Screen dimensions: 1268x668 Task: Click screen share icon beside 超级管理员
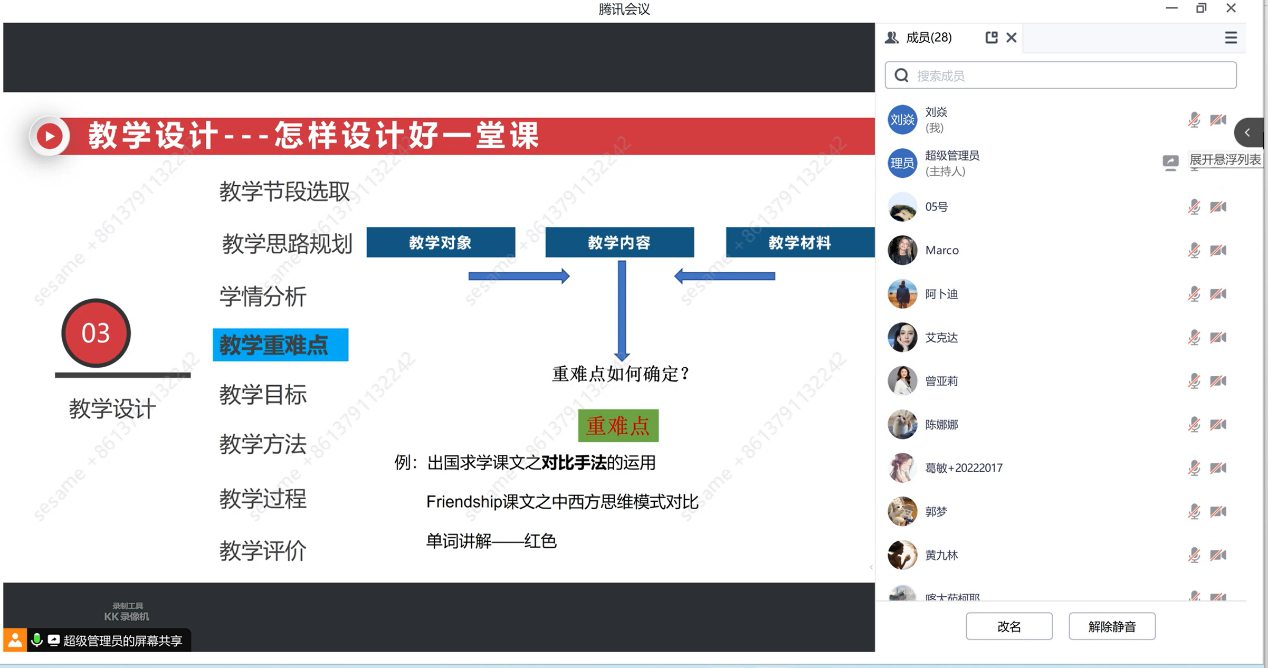(x=1170, y=163)
